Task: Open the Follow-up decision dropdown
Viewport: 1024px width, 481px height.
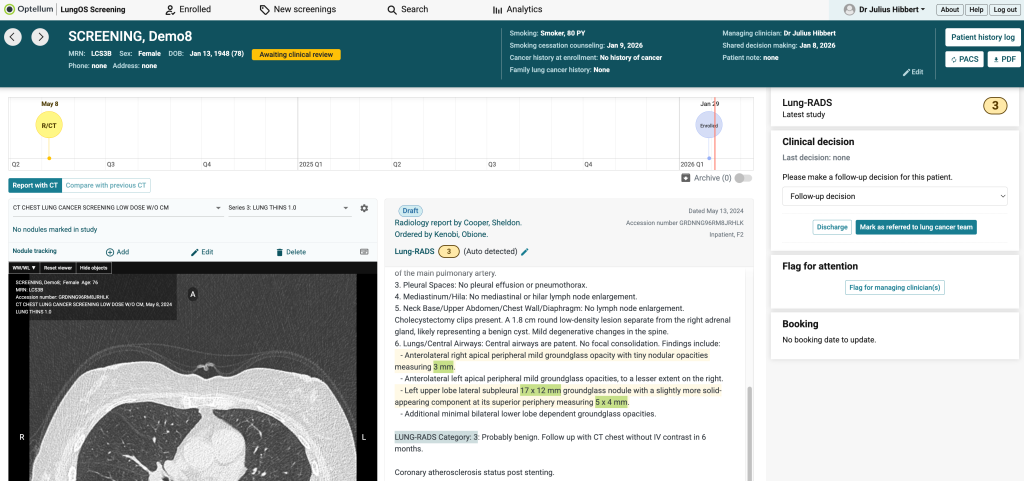Action: [895, 196]
